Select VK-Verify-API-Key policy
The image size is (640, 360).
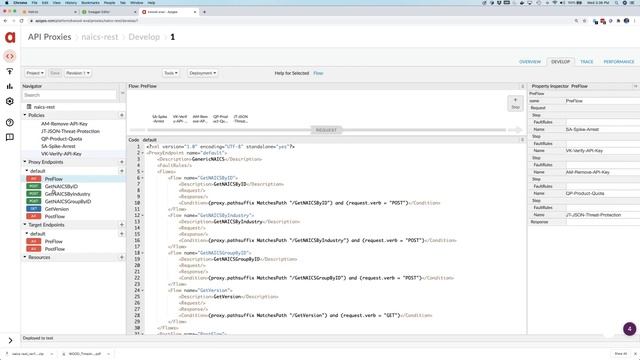61,154
